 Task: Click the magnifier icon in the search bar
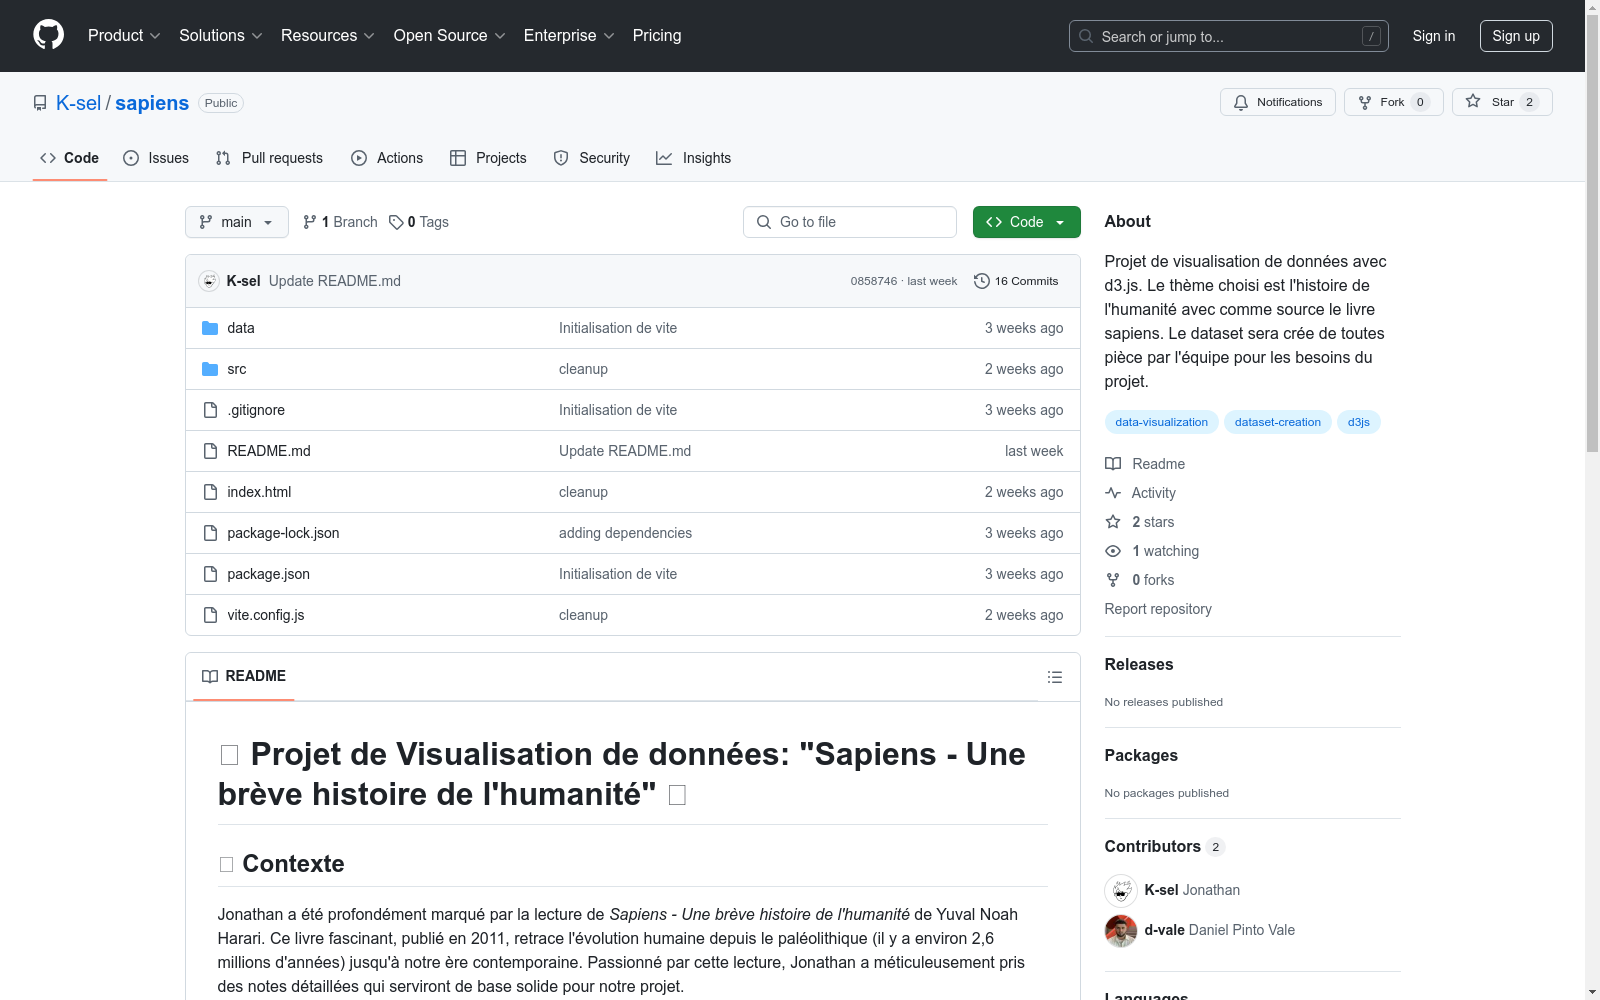tap(1086, 36)
